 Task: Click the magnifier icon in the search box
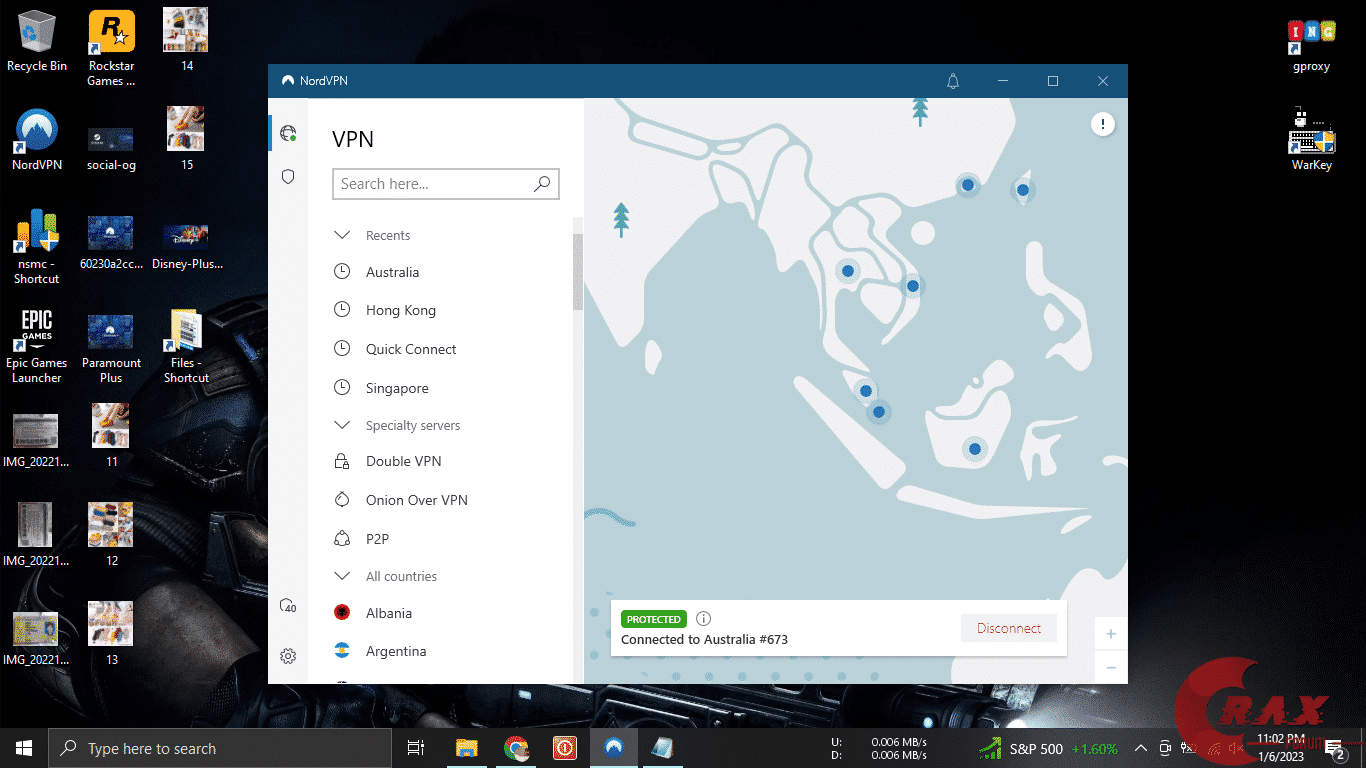tap(542, 184)
